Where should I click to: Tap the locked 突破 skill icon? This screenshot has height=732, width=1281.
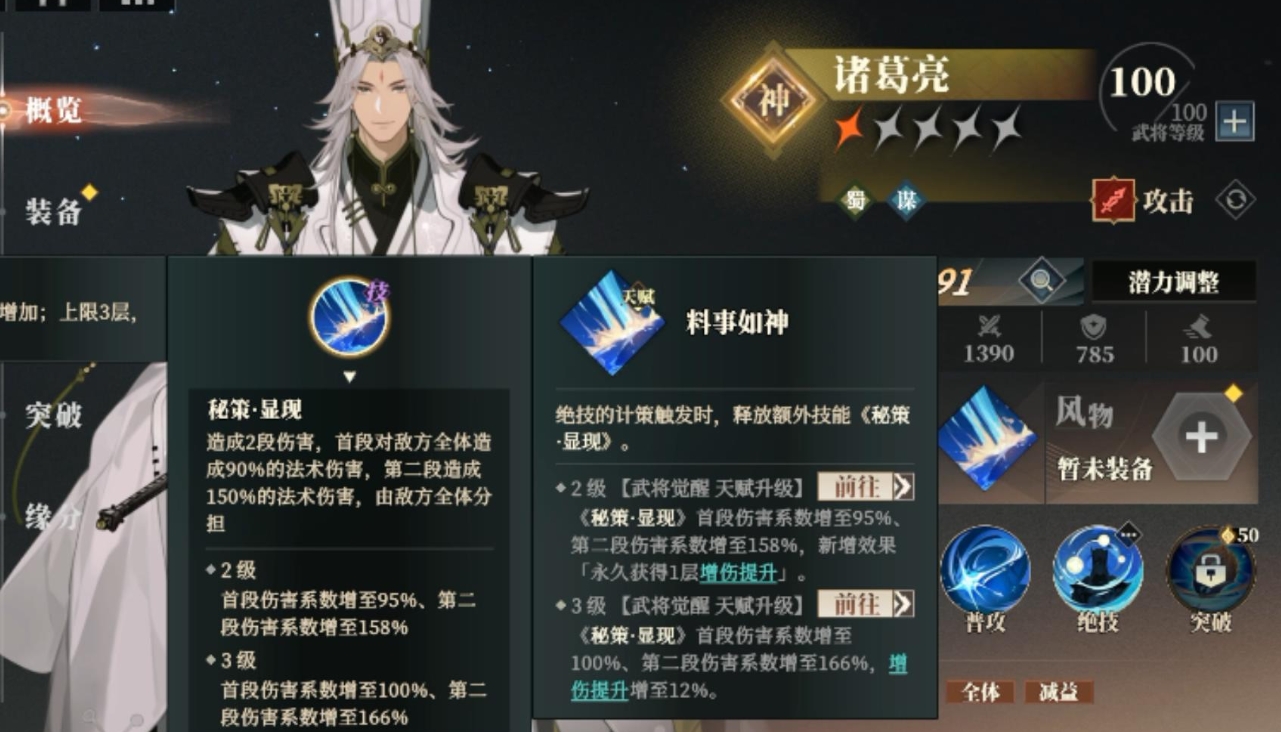click(x=1210, y=570)
